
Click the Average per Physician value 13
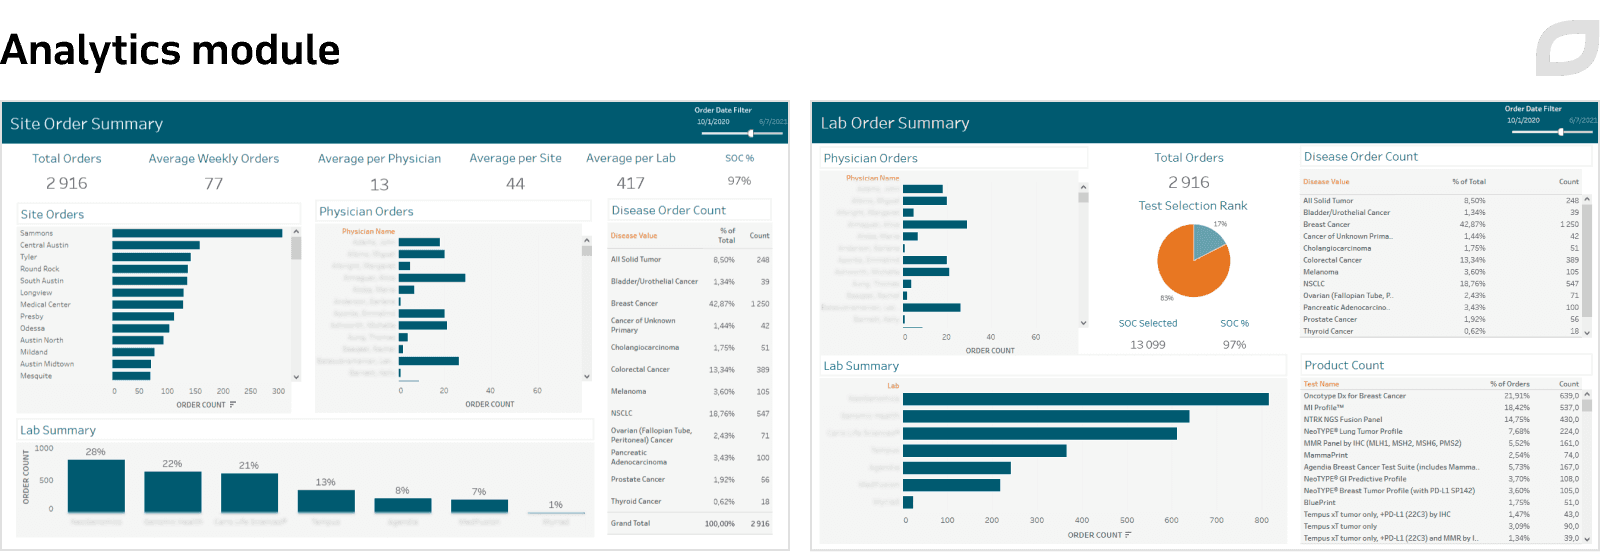(379, 185)
